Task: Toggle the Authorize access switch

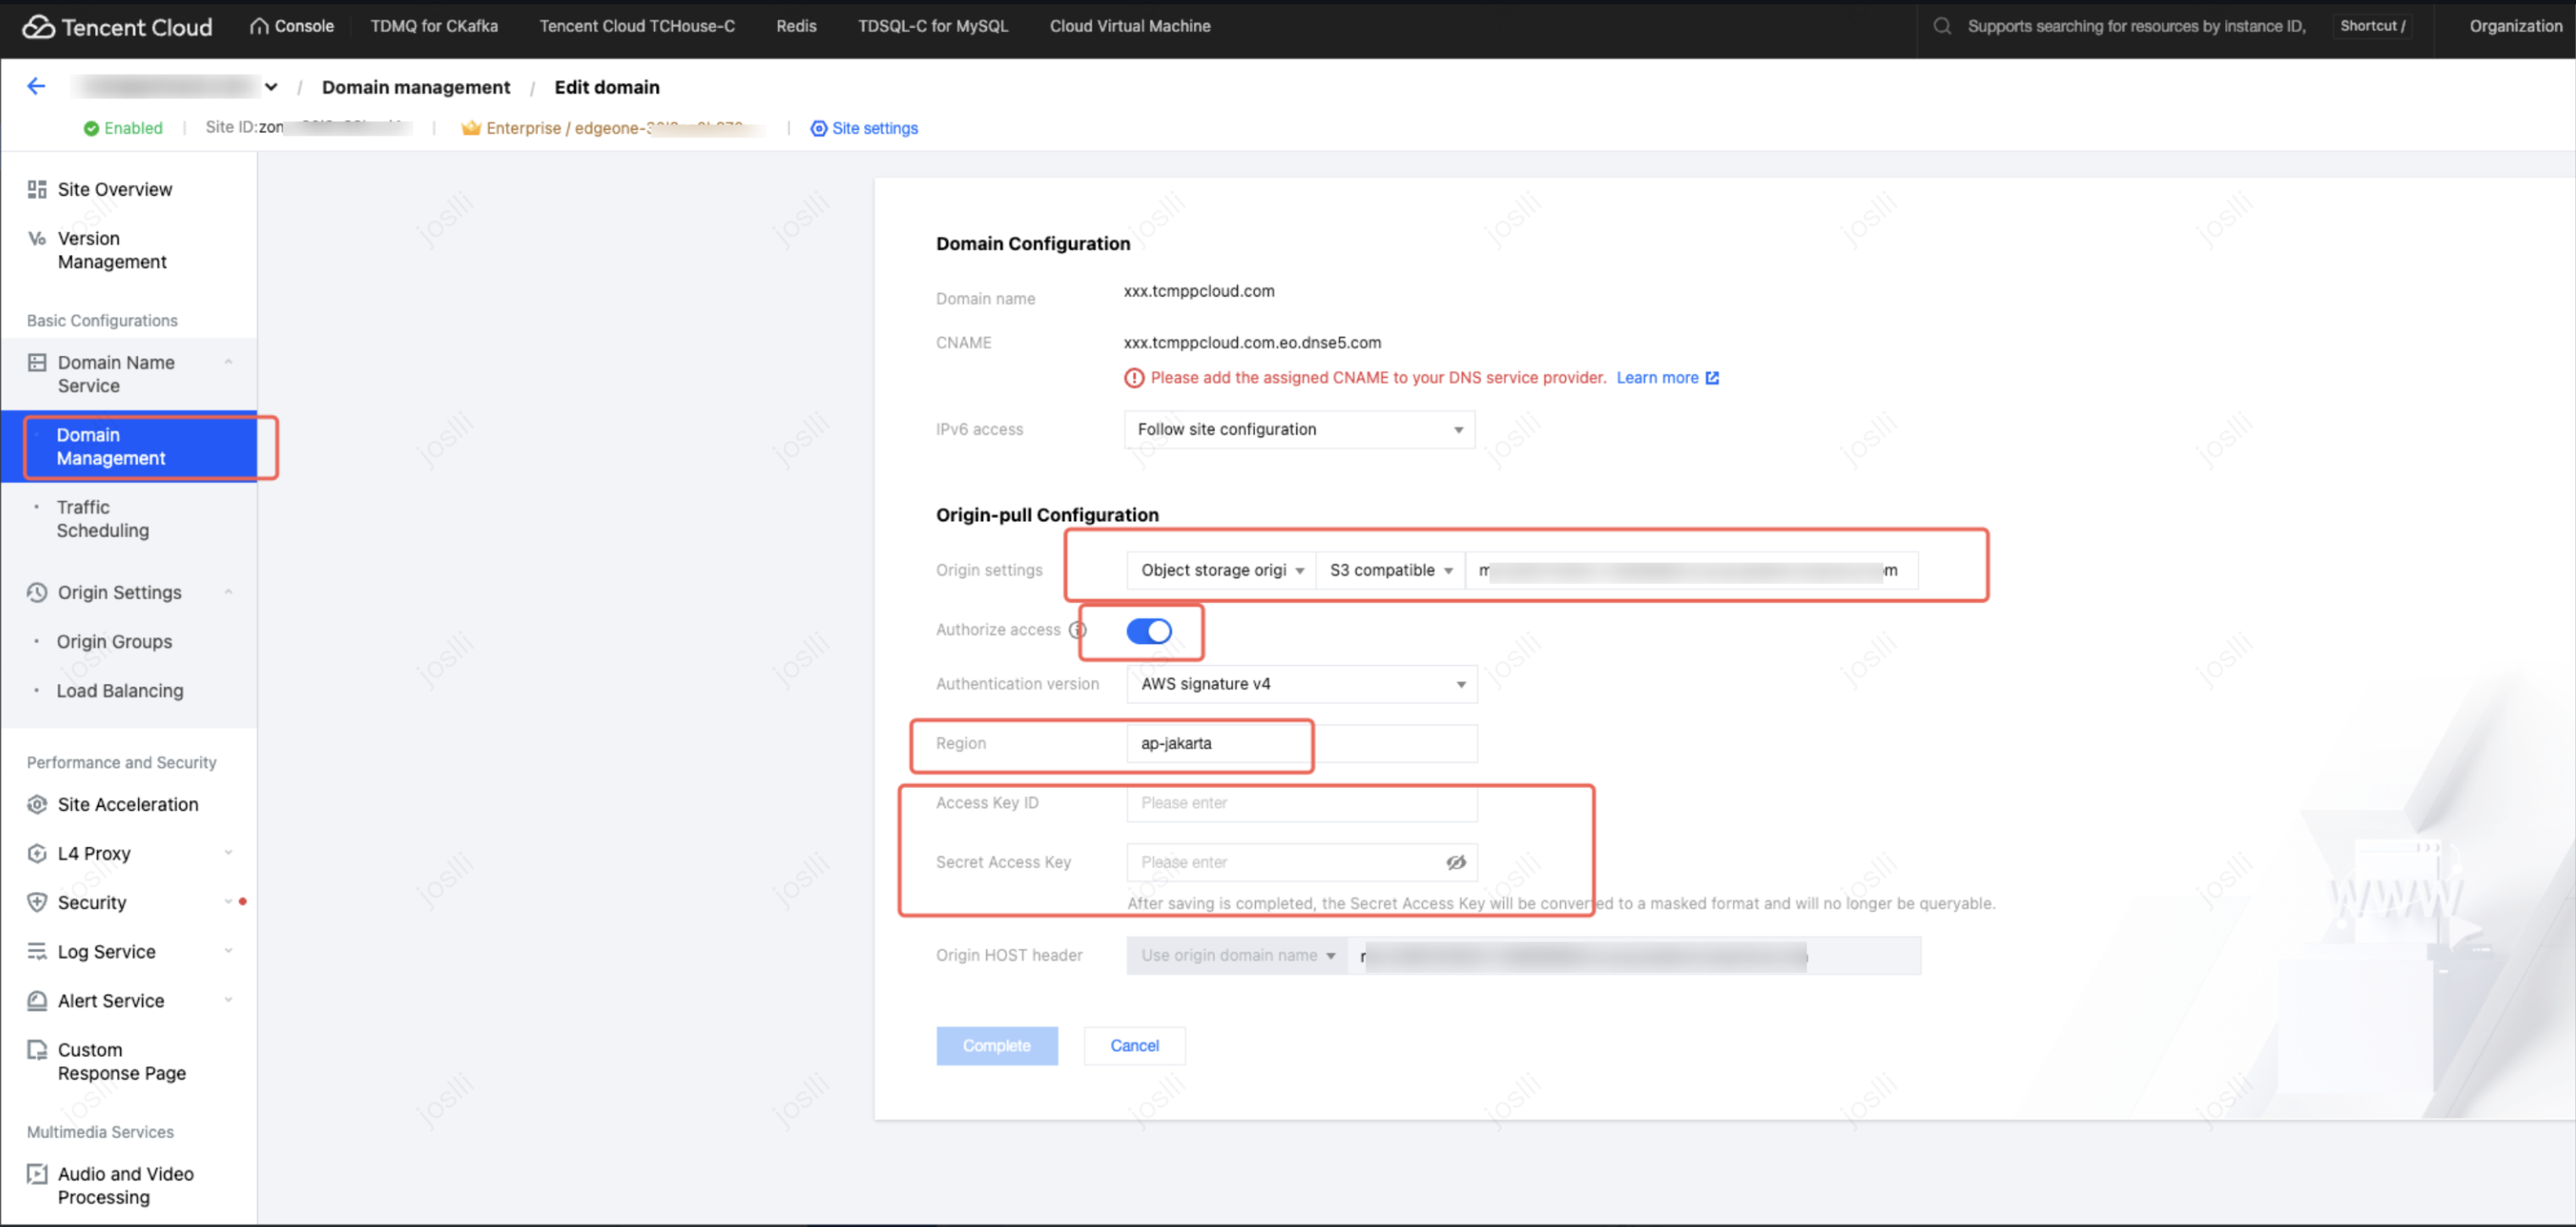Action: click(x=1148, y=631)
